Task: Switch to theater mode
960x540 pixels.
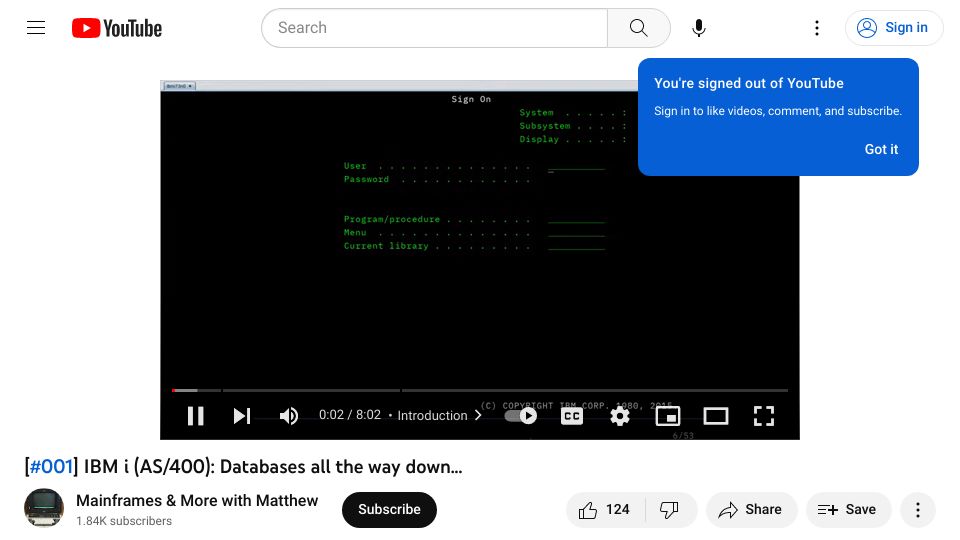Action: pyautogui.click(x=716, y=416)
